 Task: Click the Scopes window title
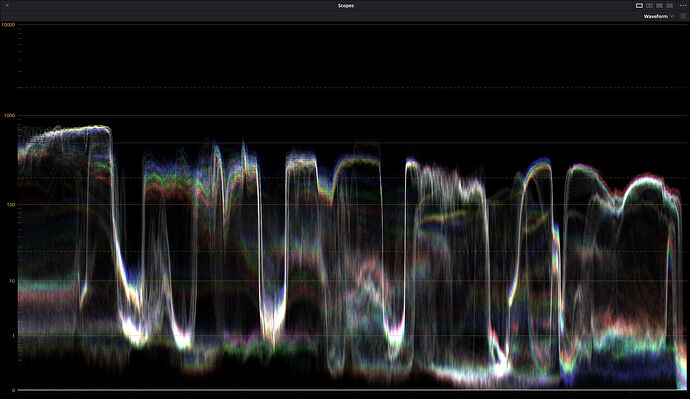(346, 6)
